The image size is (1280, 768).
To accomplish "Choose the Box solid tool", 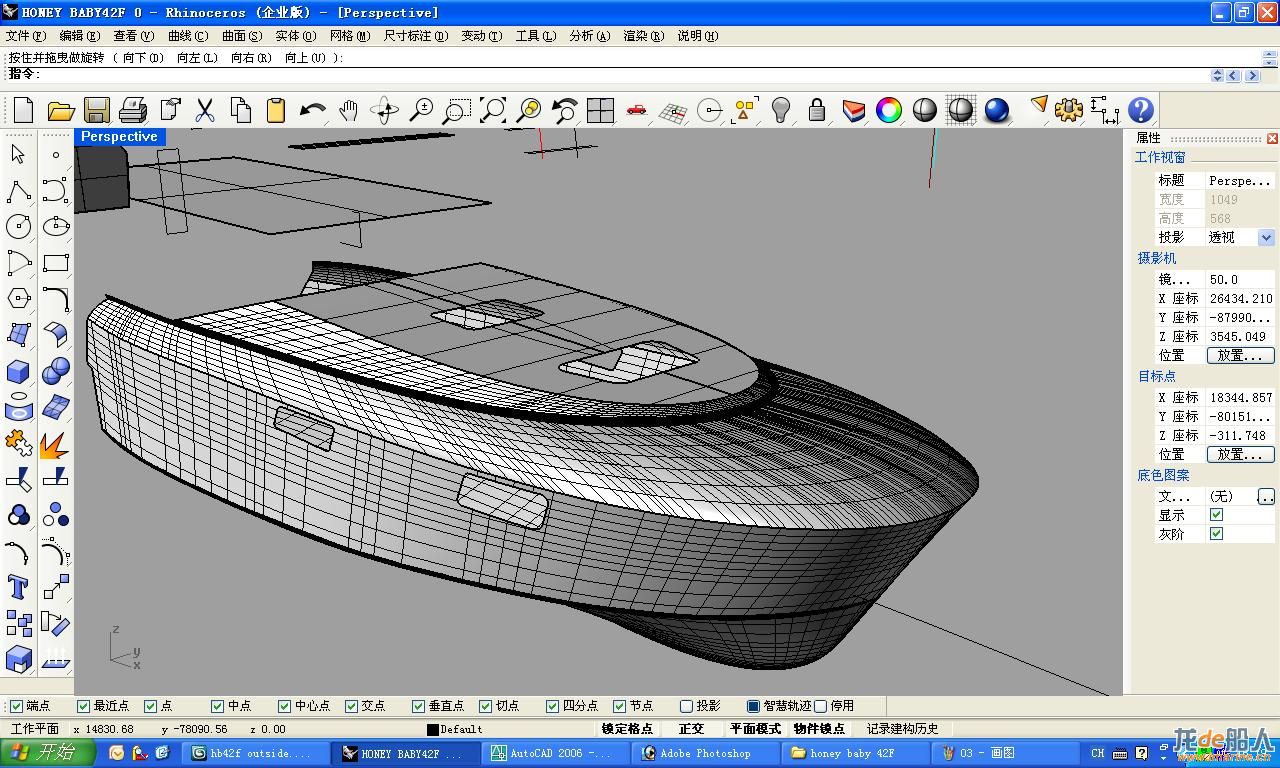I will [x=18, y=371].
